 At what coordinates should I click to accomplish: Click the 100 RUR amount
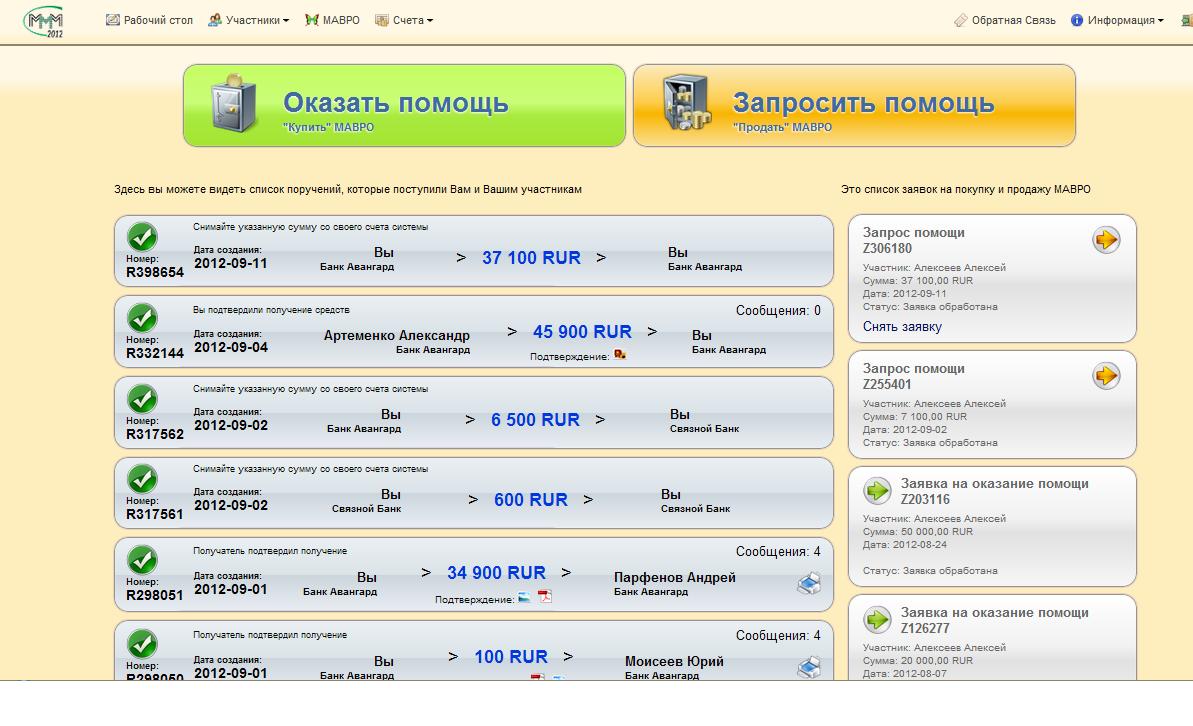tap(511, 657)
